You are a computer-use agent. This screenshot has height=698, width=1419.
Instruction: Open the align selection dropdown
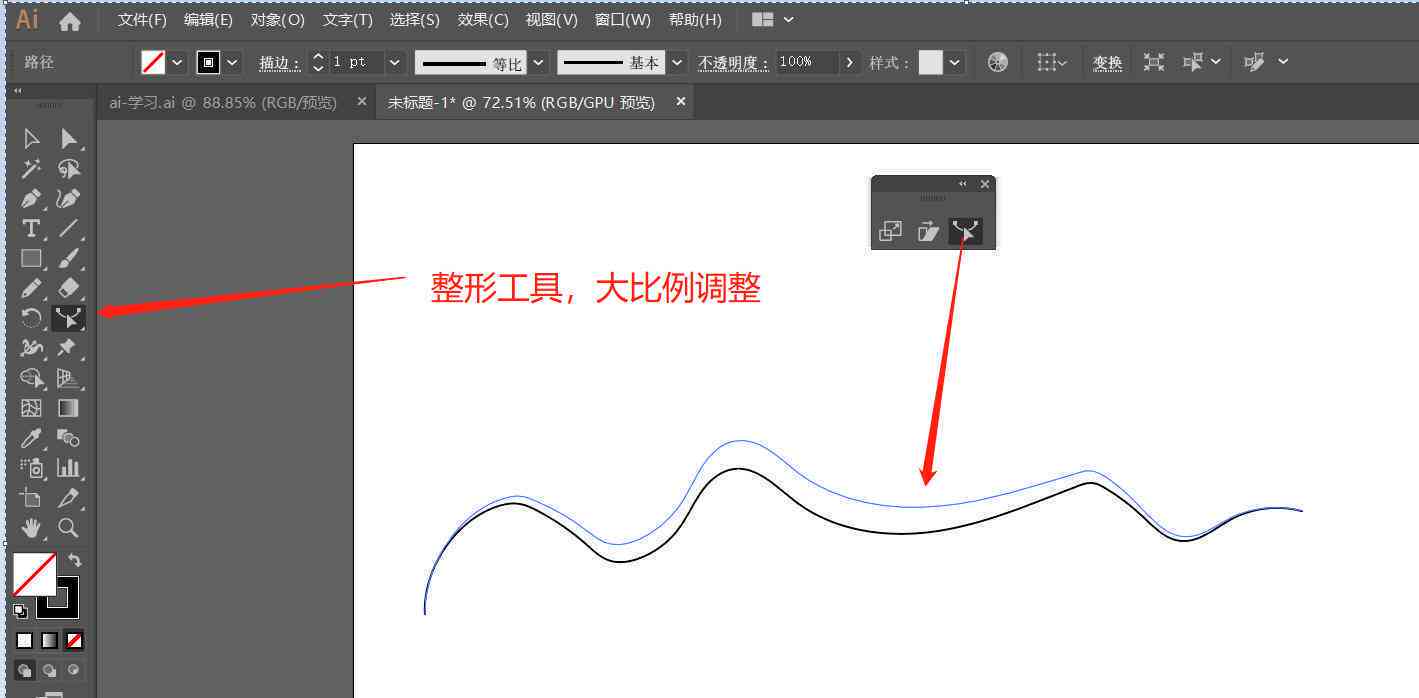pos(1051,62)
